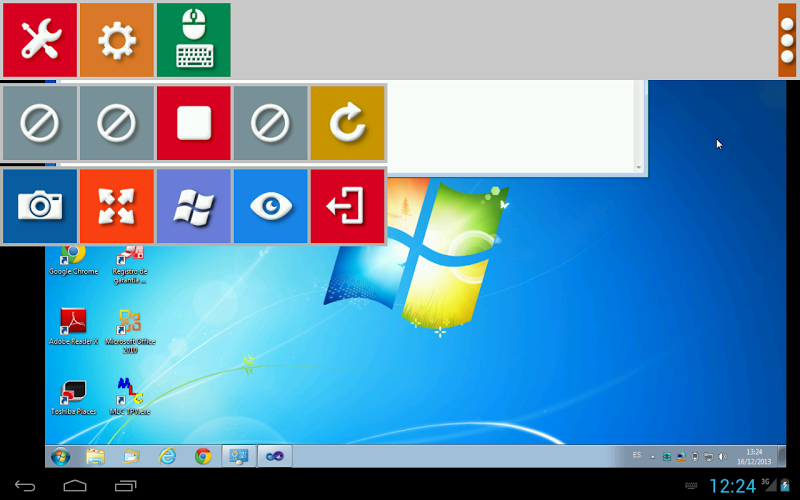Viewport: 800px width, 500px height.
Task: Tap the disabled tile between stop and refresh
Action: [270, 123]
